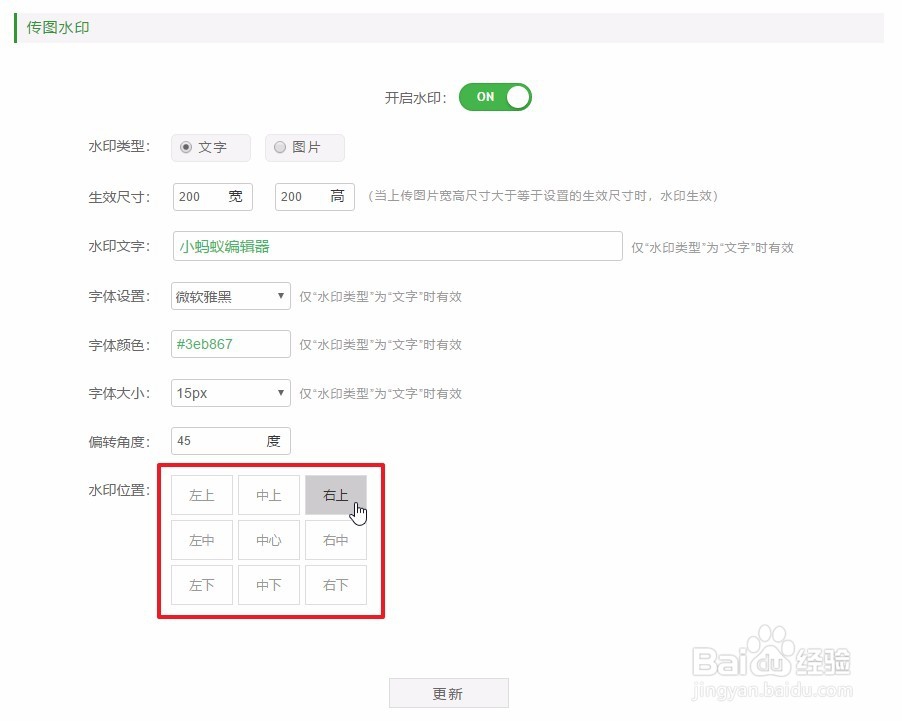Open the 字体设置 font dropdown showing 微软雅黑
The width and height of the screenshot is (902, 721).
(230, 296)
